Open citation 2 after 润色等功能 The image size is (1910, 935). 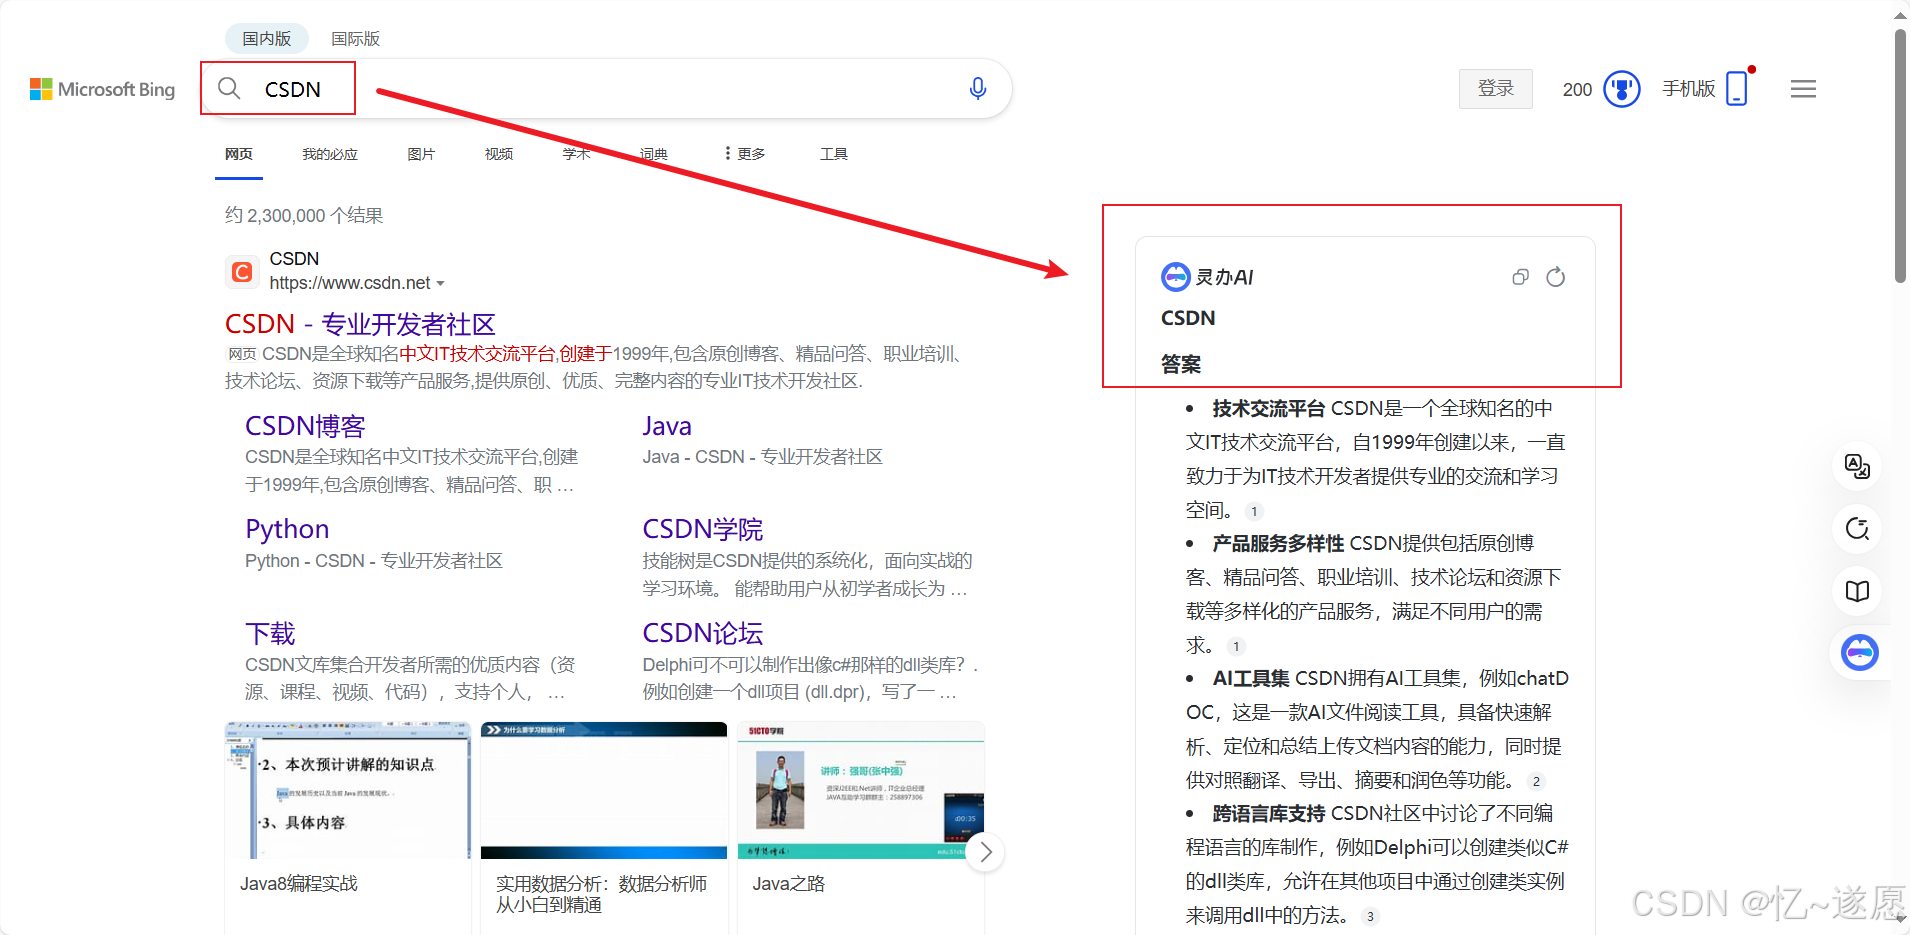pyautogui.click(x=1536, y=781)
